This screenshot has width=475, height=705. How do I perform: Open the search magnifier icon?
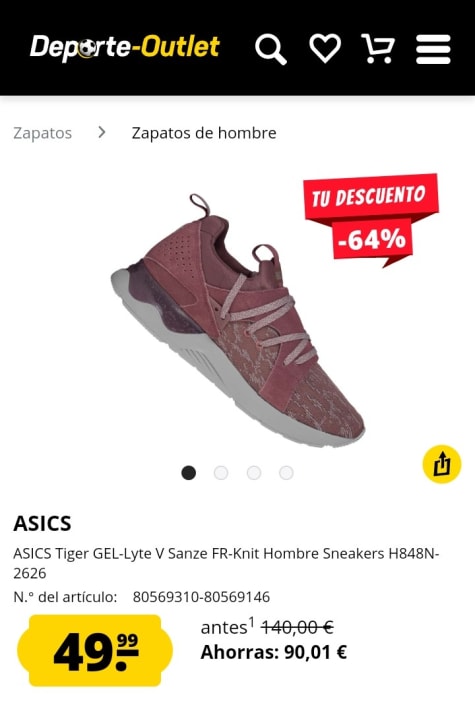pyautogui.click(x=271, y=49)
